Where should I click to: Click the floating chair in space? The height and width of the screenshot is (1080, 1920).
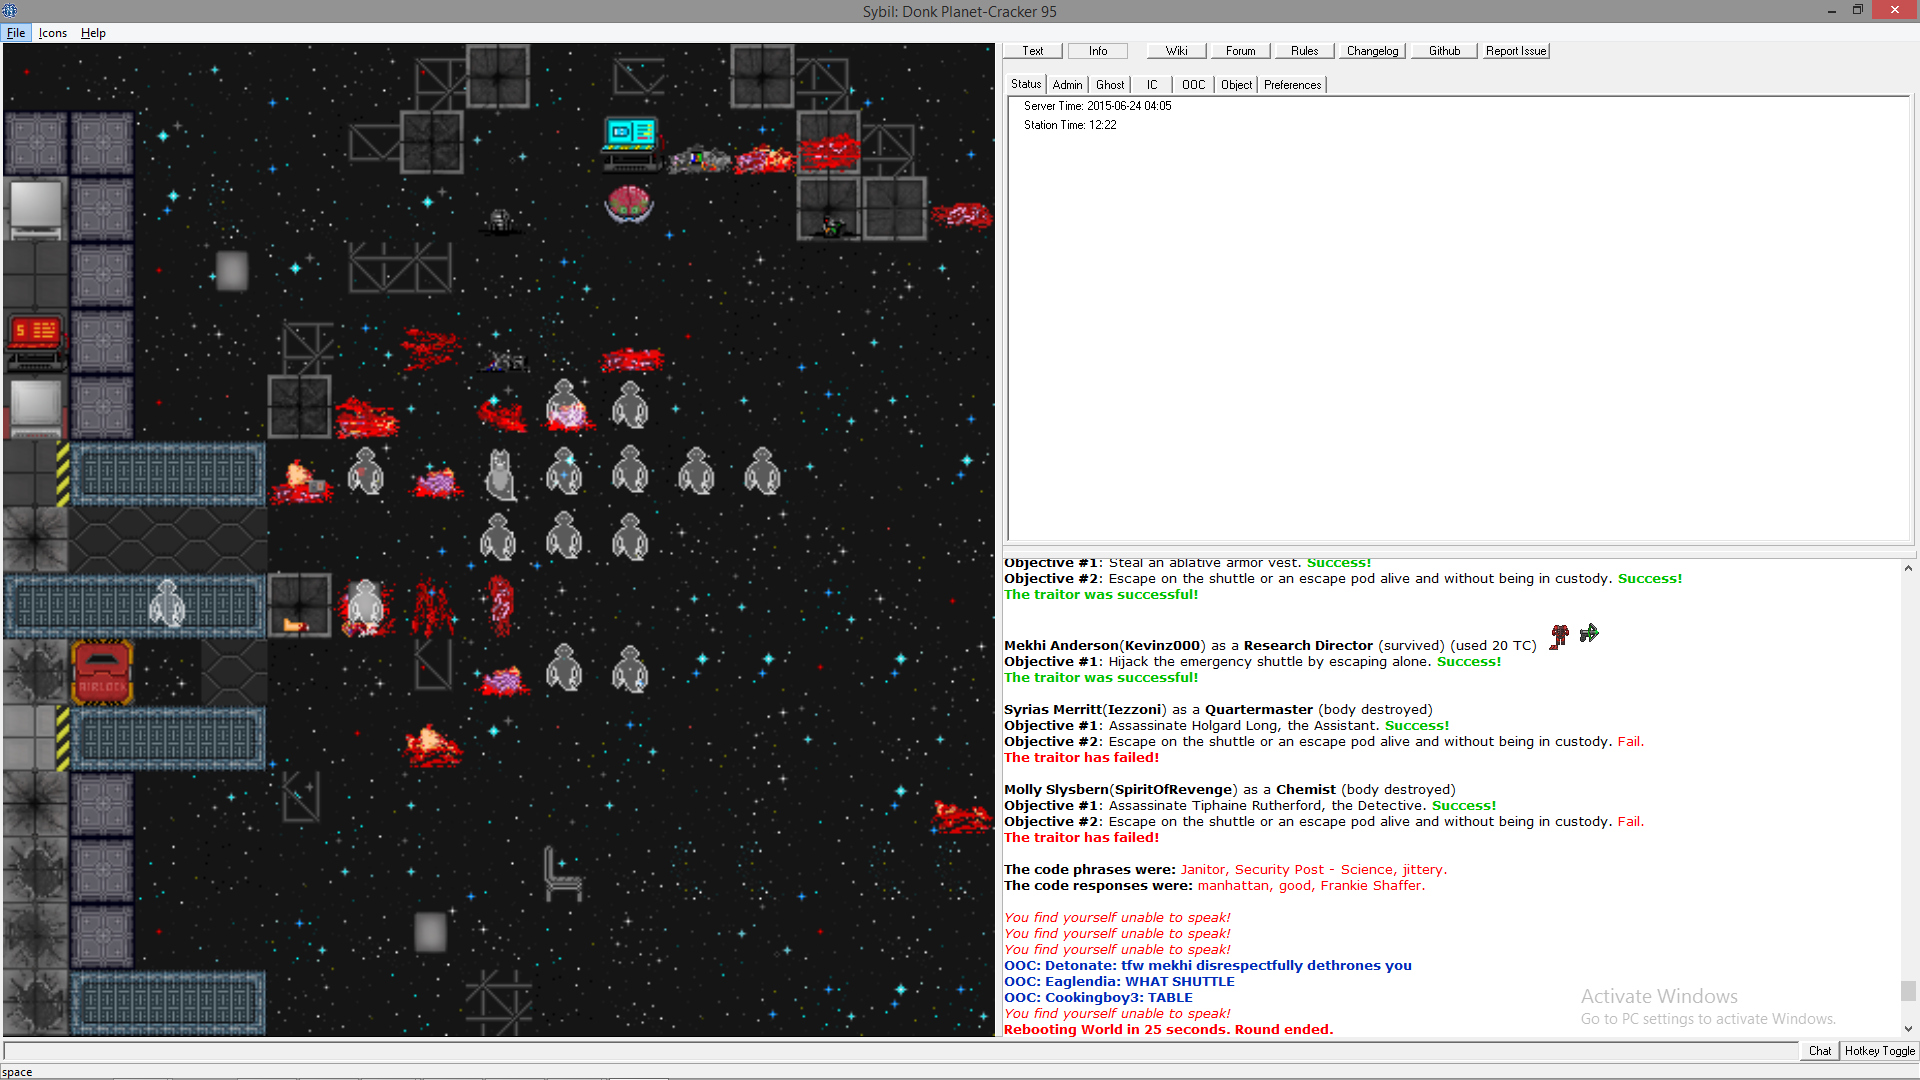563,873
